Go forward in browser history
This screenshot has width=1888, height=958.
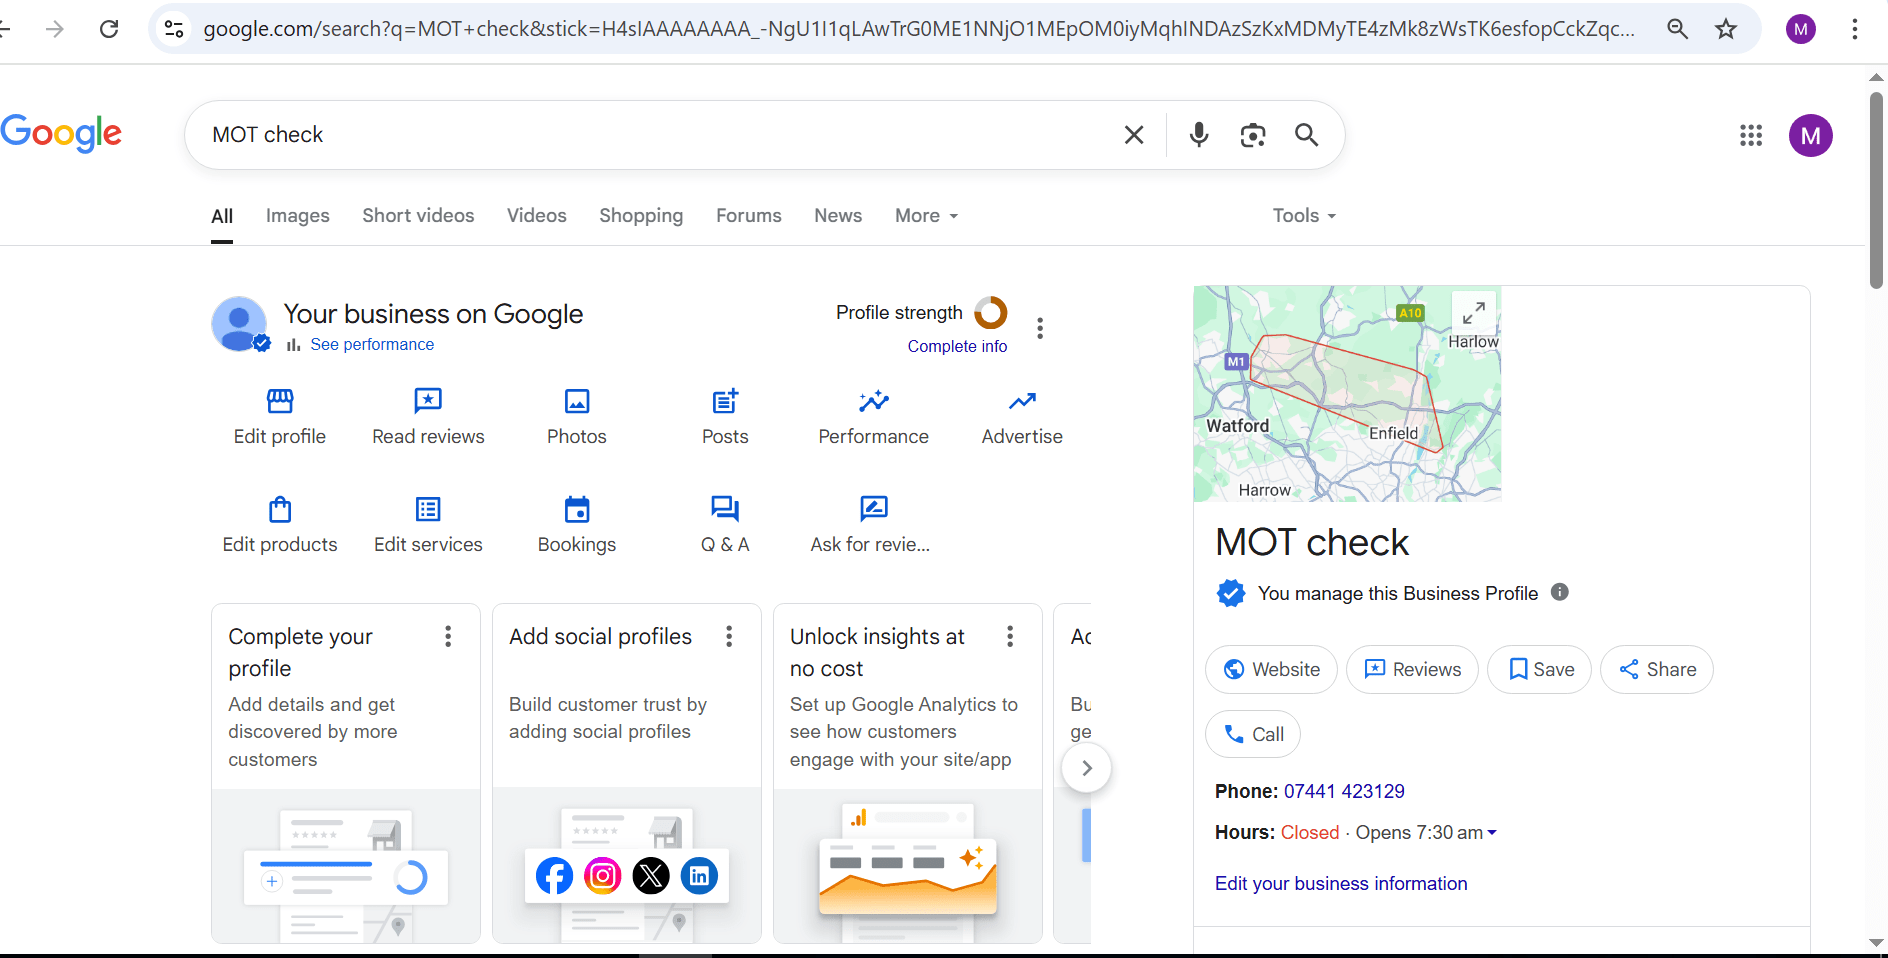[55, 29]
